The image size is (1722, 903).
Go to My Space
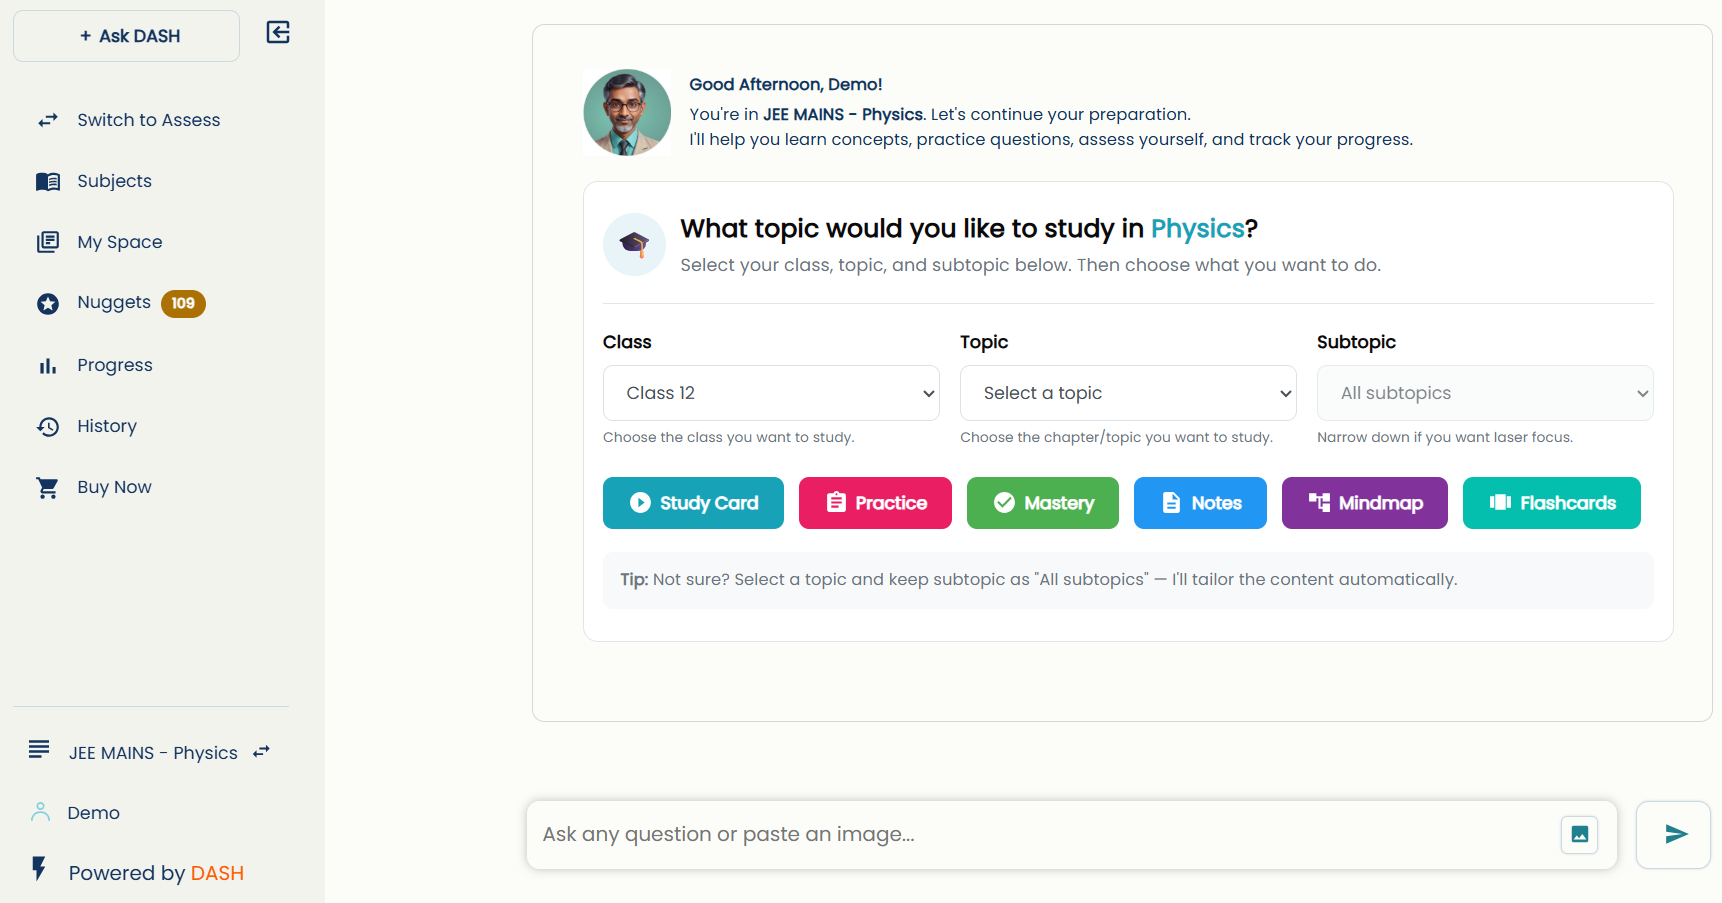tap(119, 242)
